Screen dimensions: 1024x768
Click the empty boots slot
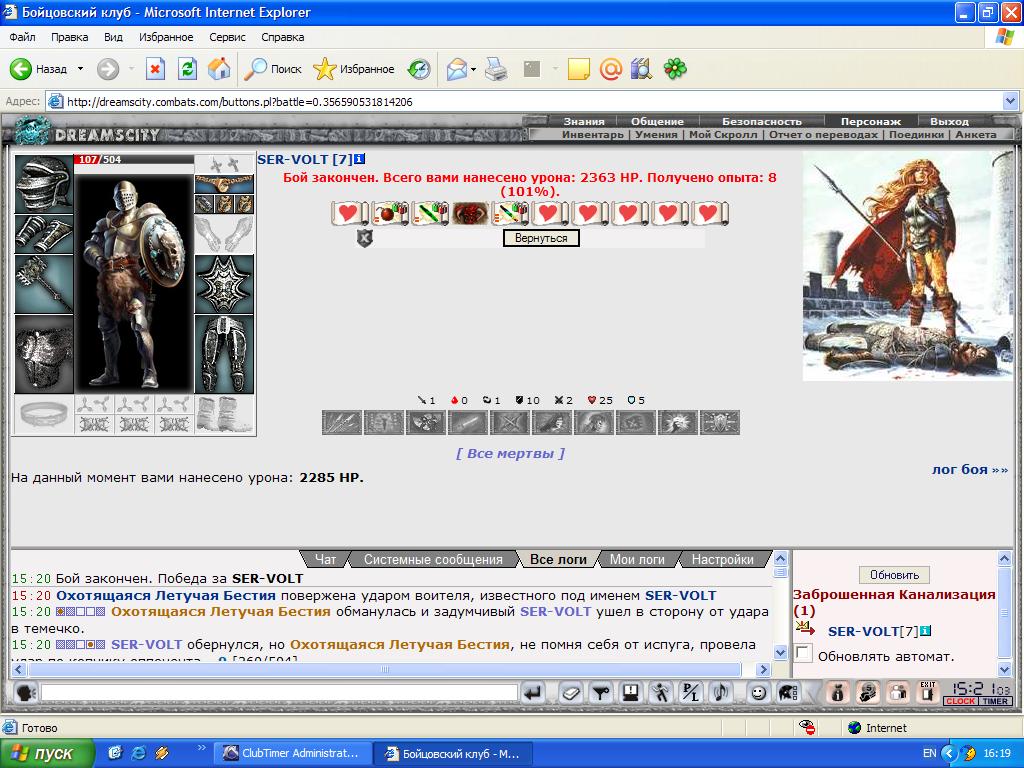[224, 414]
